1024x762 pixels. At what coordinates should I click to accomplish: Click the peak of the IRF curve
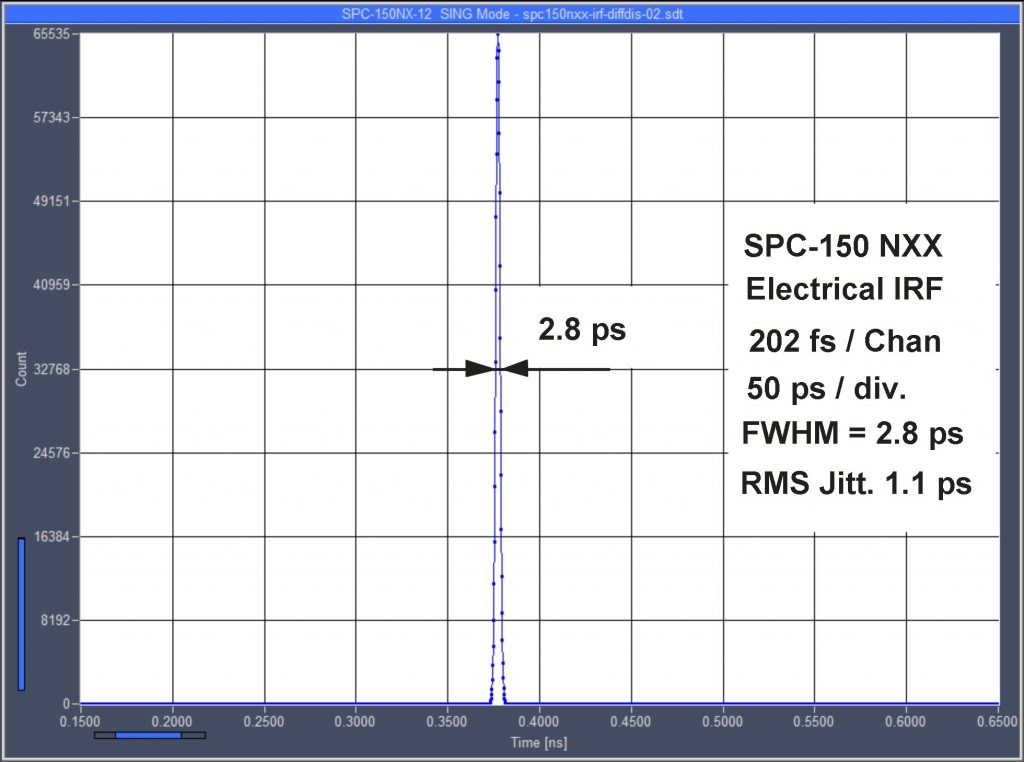(497, 36)
